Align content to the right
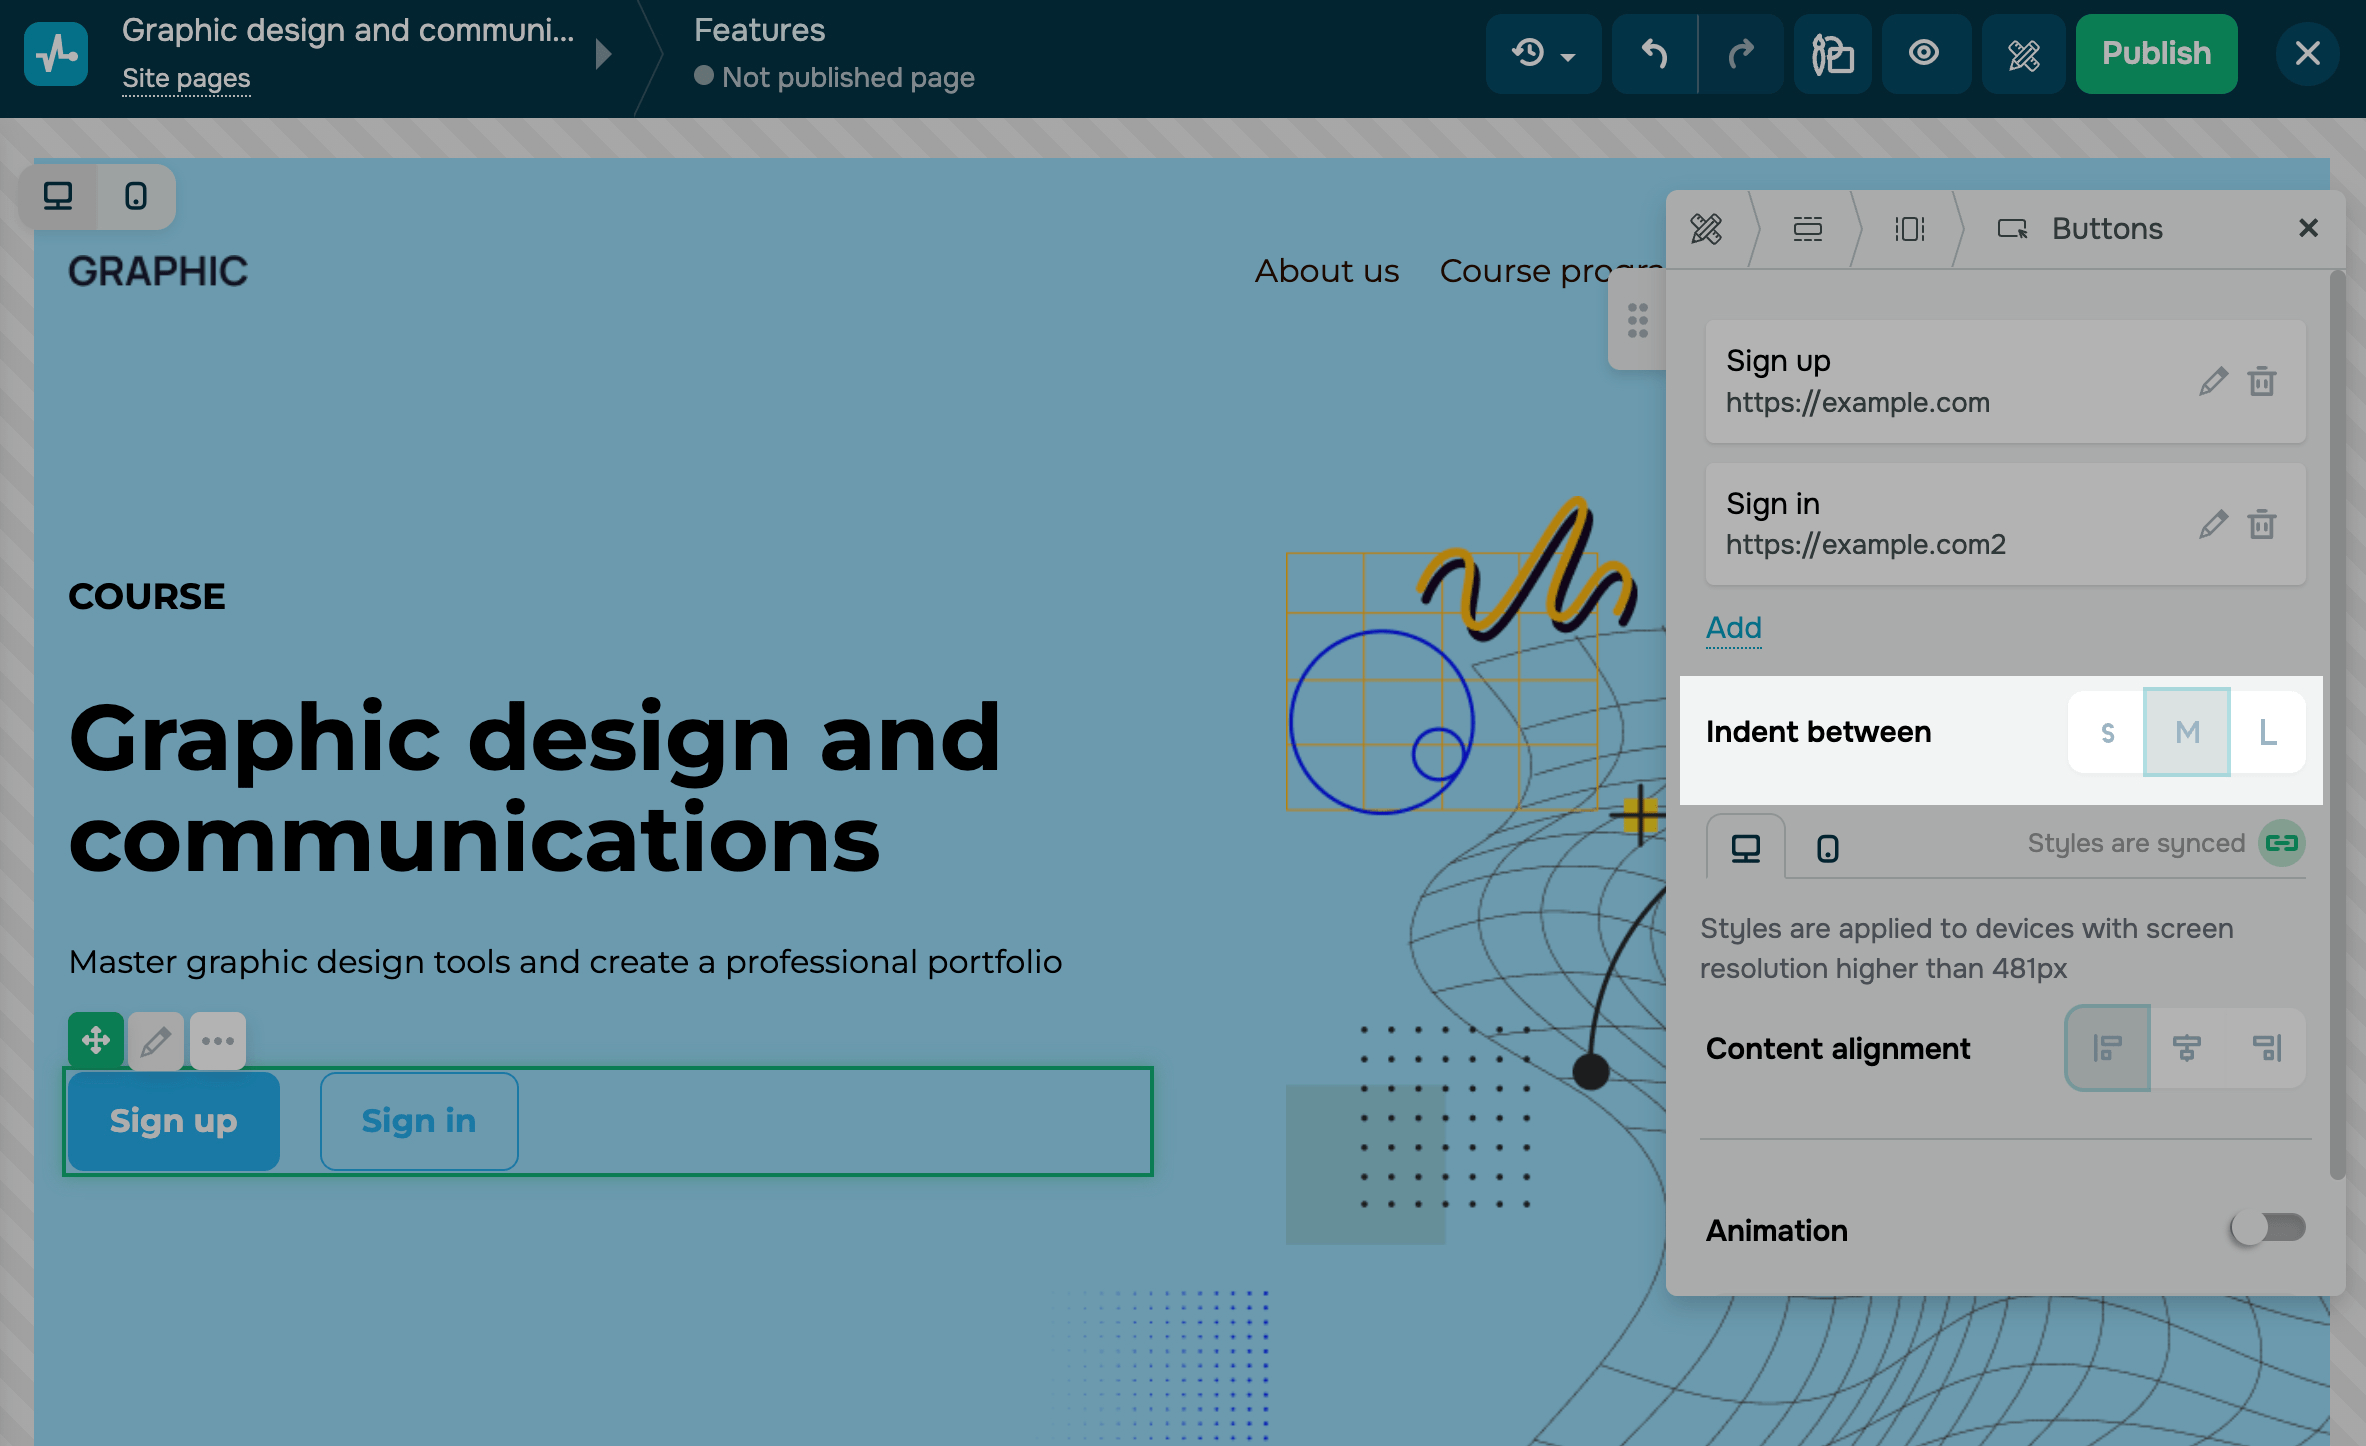Screen dimensions: 2366x1446 (2266, 1048)
